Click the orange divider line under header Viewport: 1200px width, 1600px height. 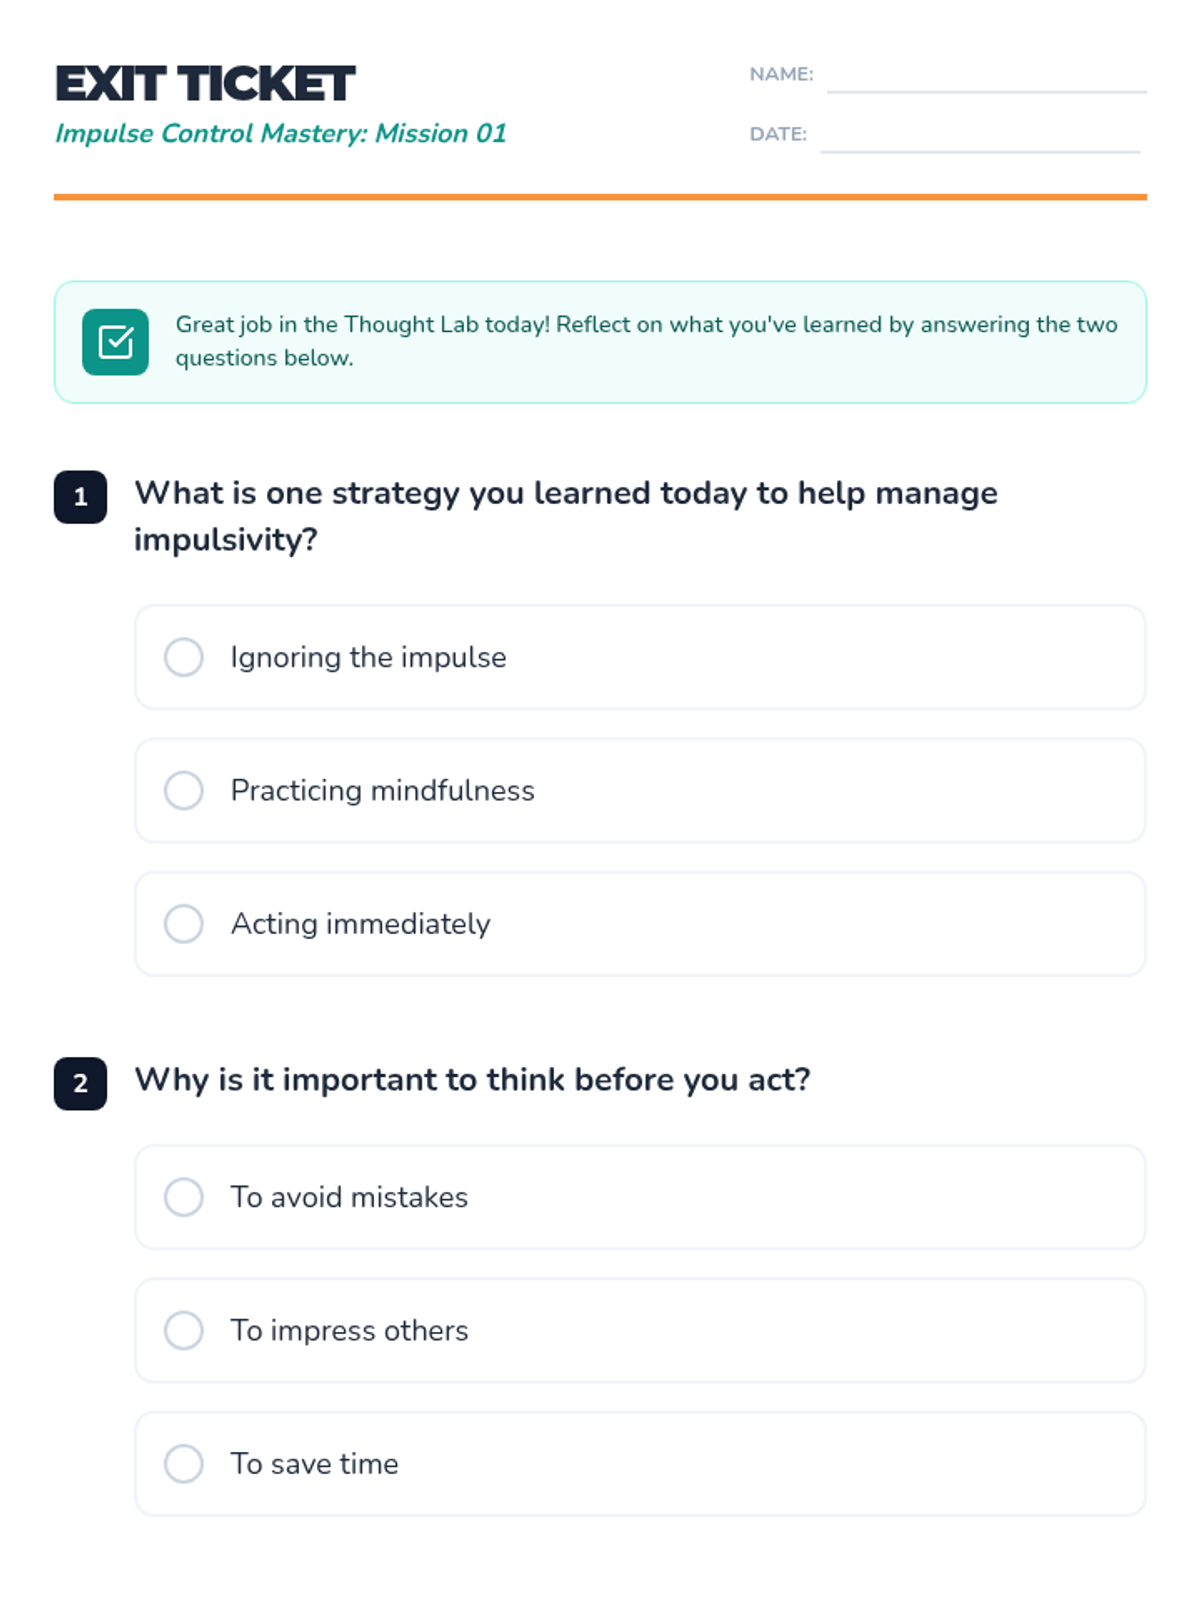[x=600, y=197]
